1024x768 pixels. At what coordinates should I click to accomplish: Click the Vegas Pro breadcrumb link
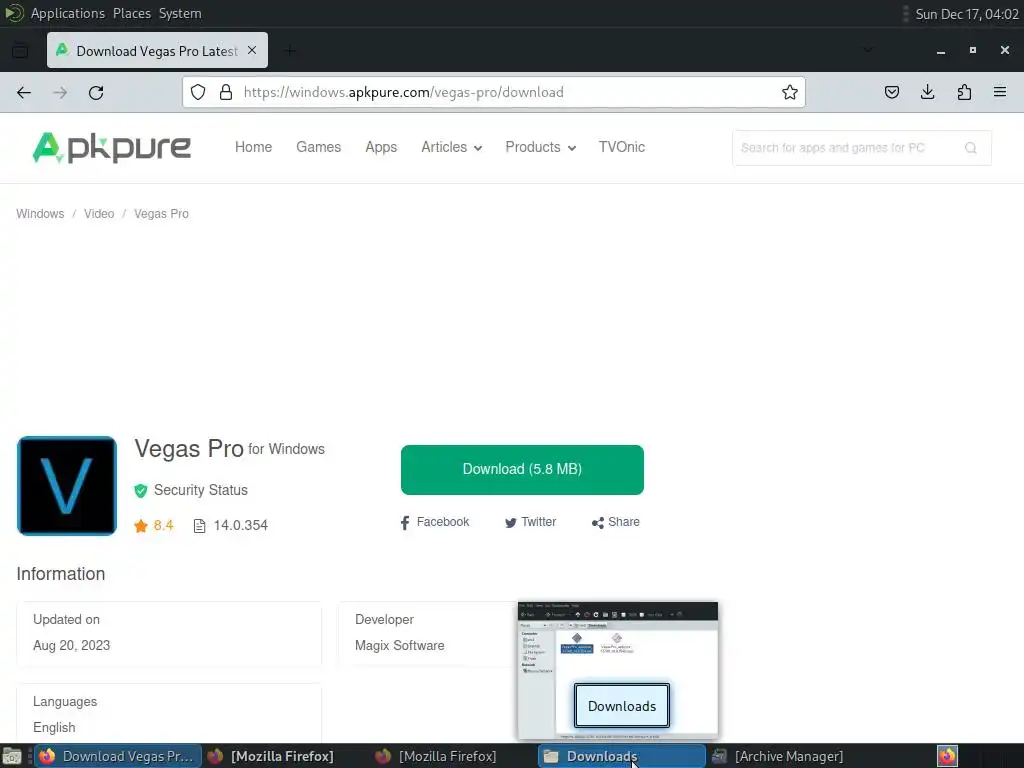(161, 214)
